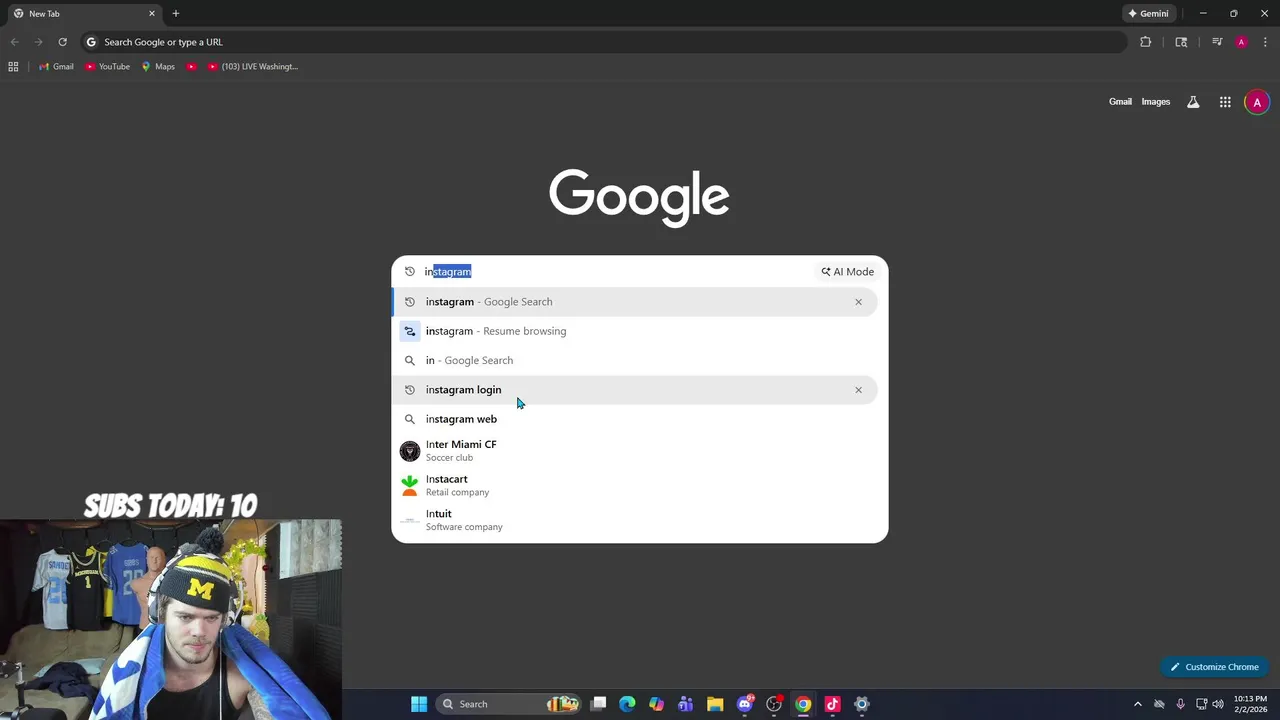Open the Gemini button in title bar
Viewport: 1280px width, 720px height.
(1148, 14)
